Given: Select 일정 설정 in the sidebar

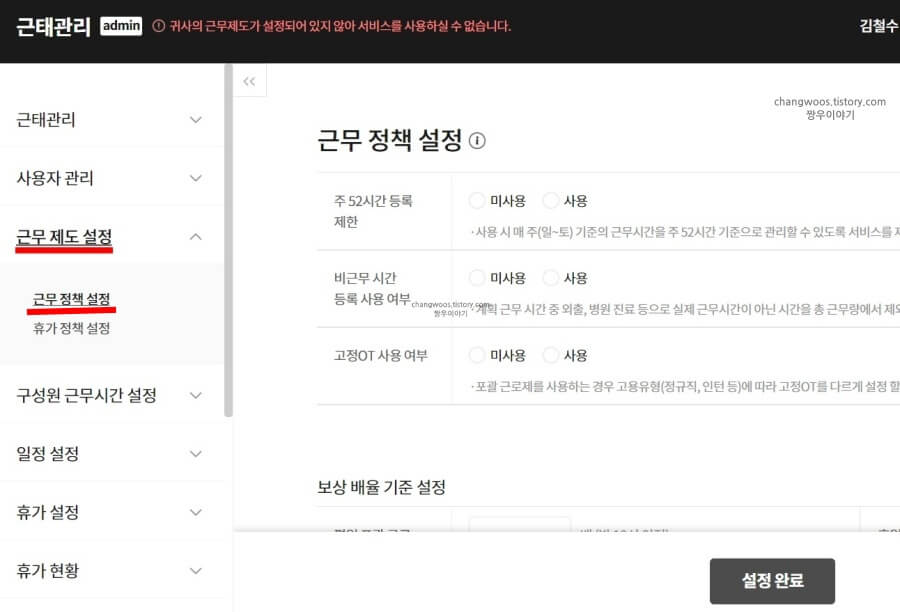Looking at the screenshot, I should 48,454.
